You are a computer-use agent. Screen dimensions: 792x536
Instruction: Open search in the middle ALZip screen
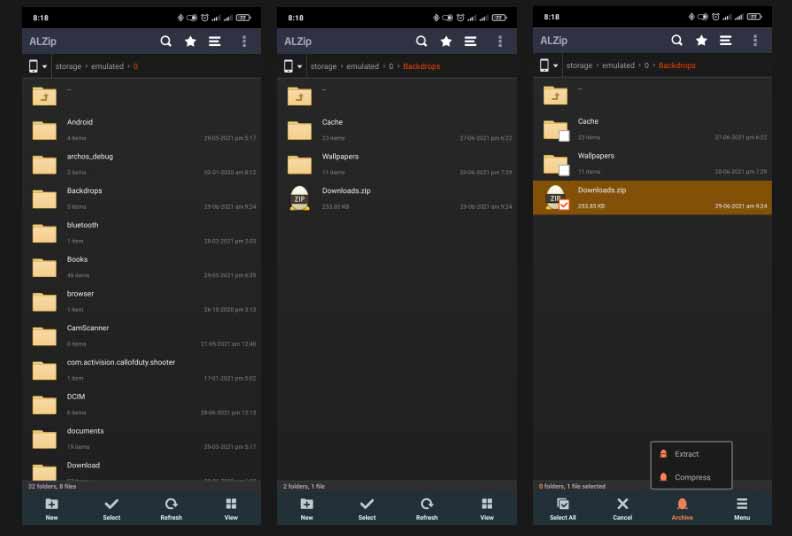(x=421, y=41)
